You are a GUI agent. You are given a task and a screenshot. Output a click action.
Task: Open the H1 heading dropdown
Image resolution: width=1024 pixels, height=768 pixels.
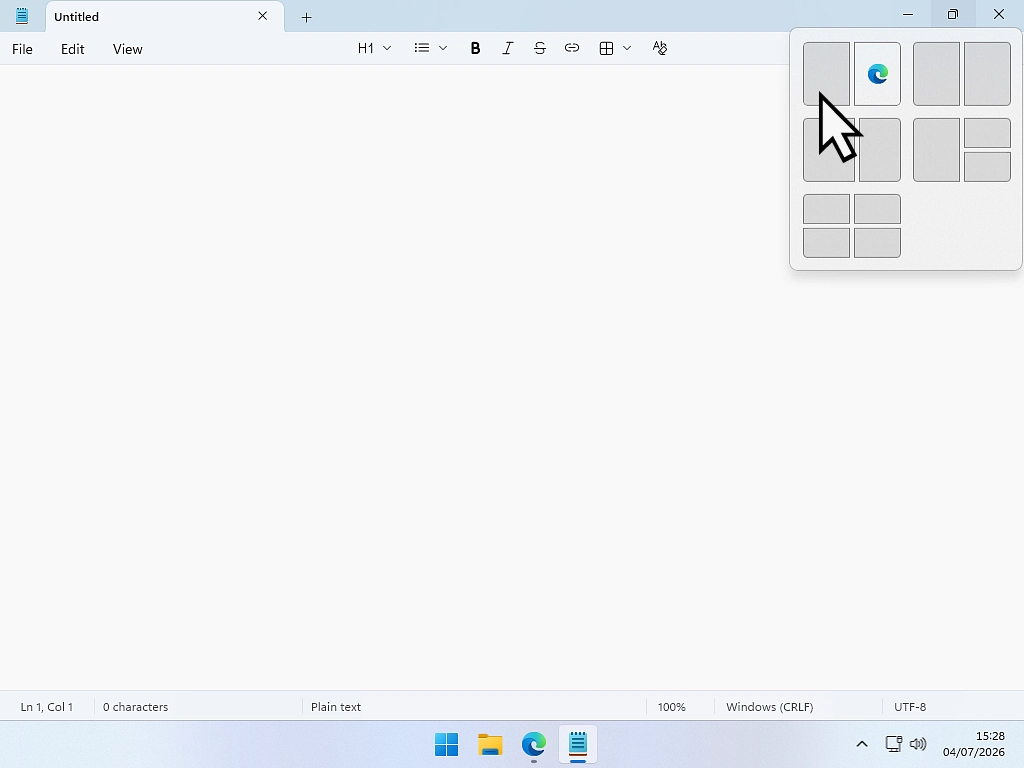(x=374, y=48)
